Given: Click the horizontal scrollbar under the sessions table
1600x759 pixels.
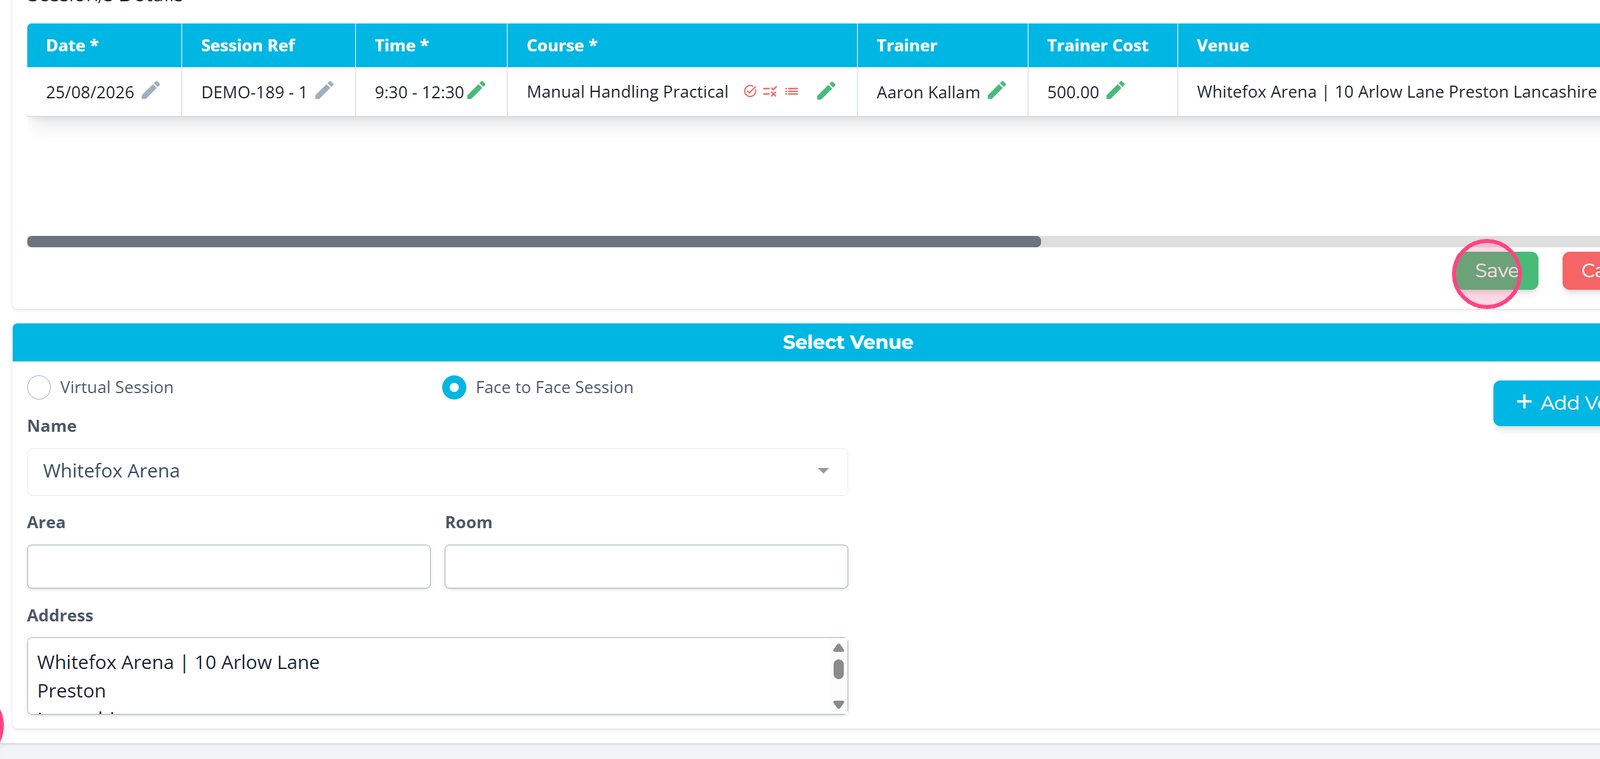Looking at the screenshot, I should tap(534, 242).
